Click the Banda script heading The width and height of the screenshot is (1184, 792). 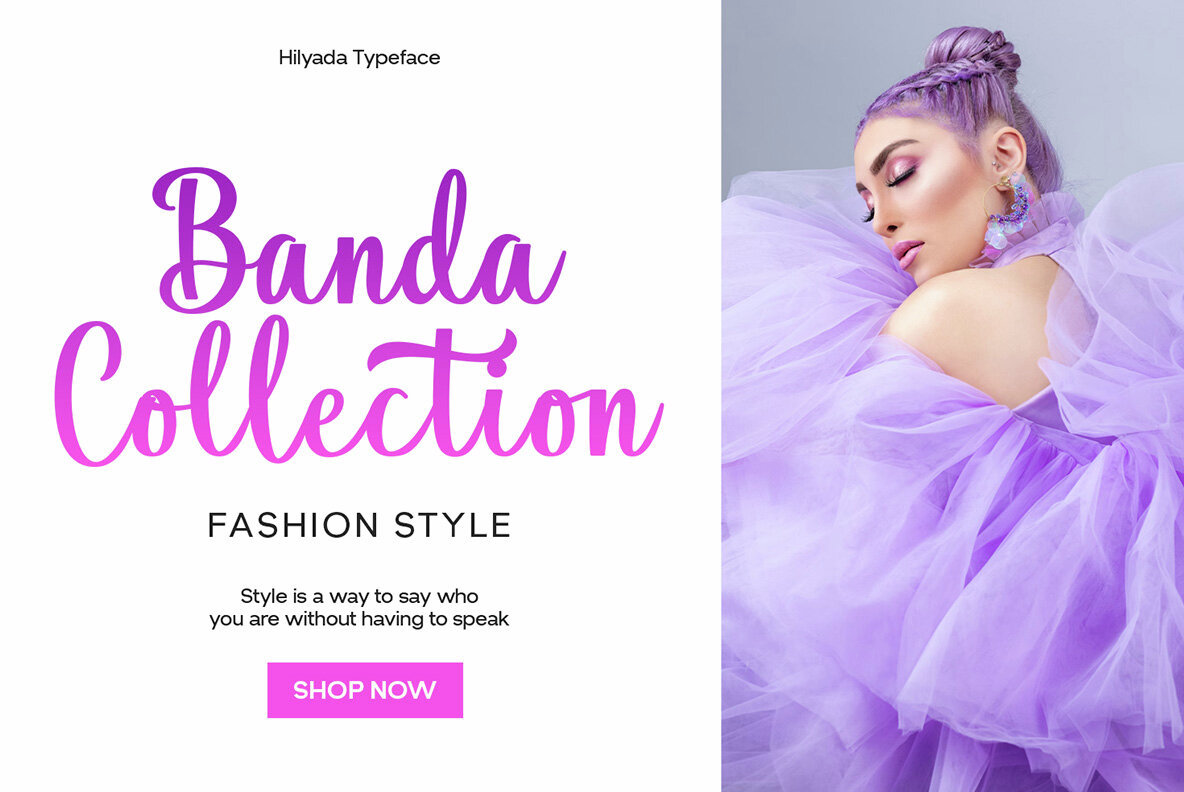click(359, 238)
